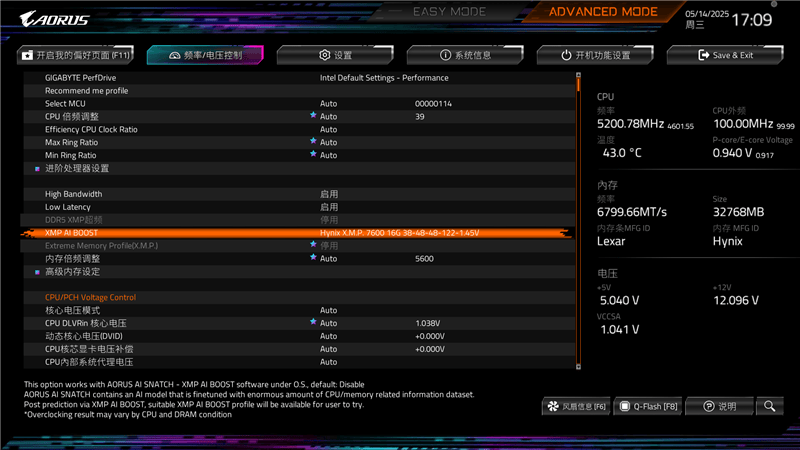Select the XMP AI BOOST row label
The image size is (800, 450).
pyautogui.click(x=71, y=233)
